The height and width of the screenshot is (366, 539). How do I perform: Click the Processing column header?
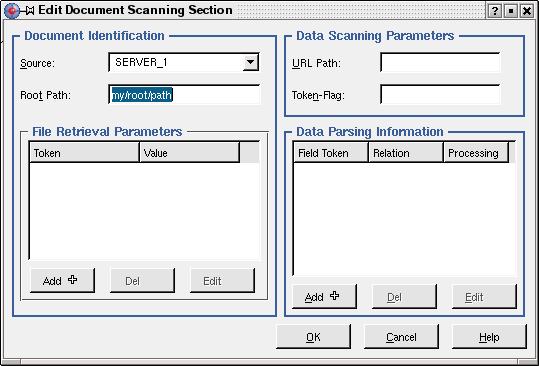pos(476,153)
